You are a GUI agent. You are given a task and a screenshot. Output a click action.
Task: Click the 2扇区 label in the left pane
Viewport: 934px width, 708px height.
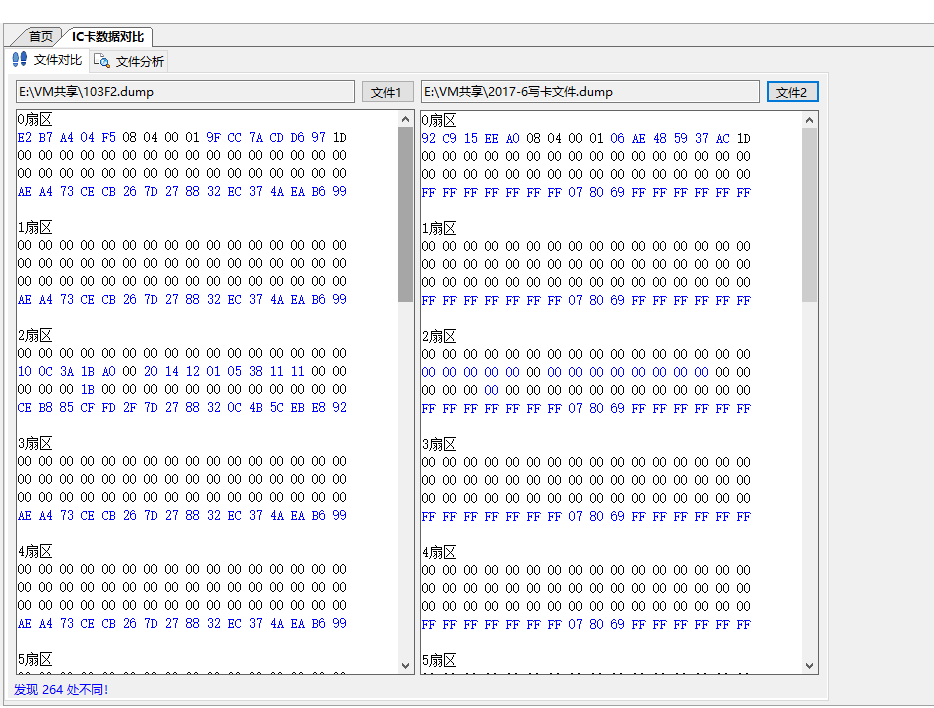(x=35, y=335)
